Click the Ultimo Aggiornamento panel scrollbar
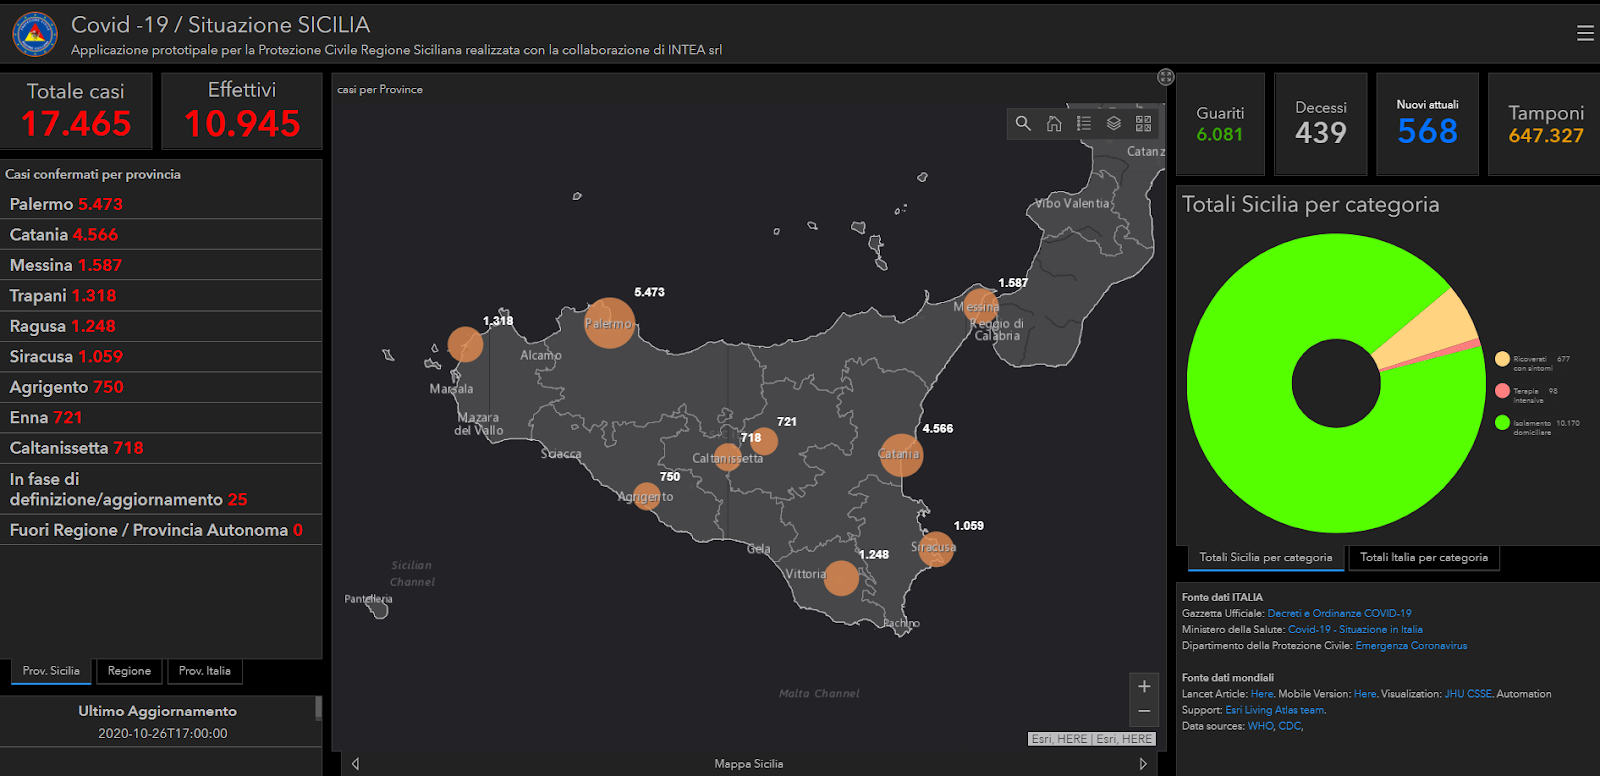The width and height of the screenshot is (1600, 776). (318, 708)
